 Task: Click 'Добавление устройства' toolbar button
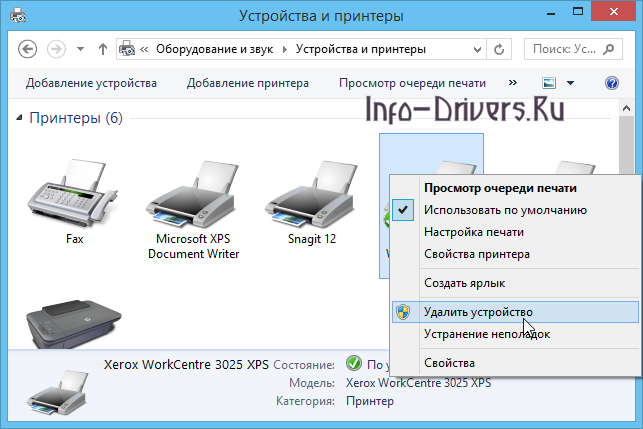tap(91, 83)
